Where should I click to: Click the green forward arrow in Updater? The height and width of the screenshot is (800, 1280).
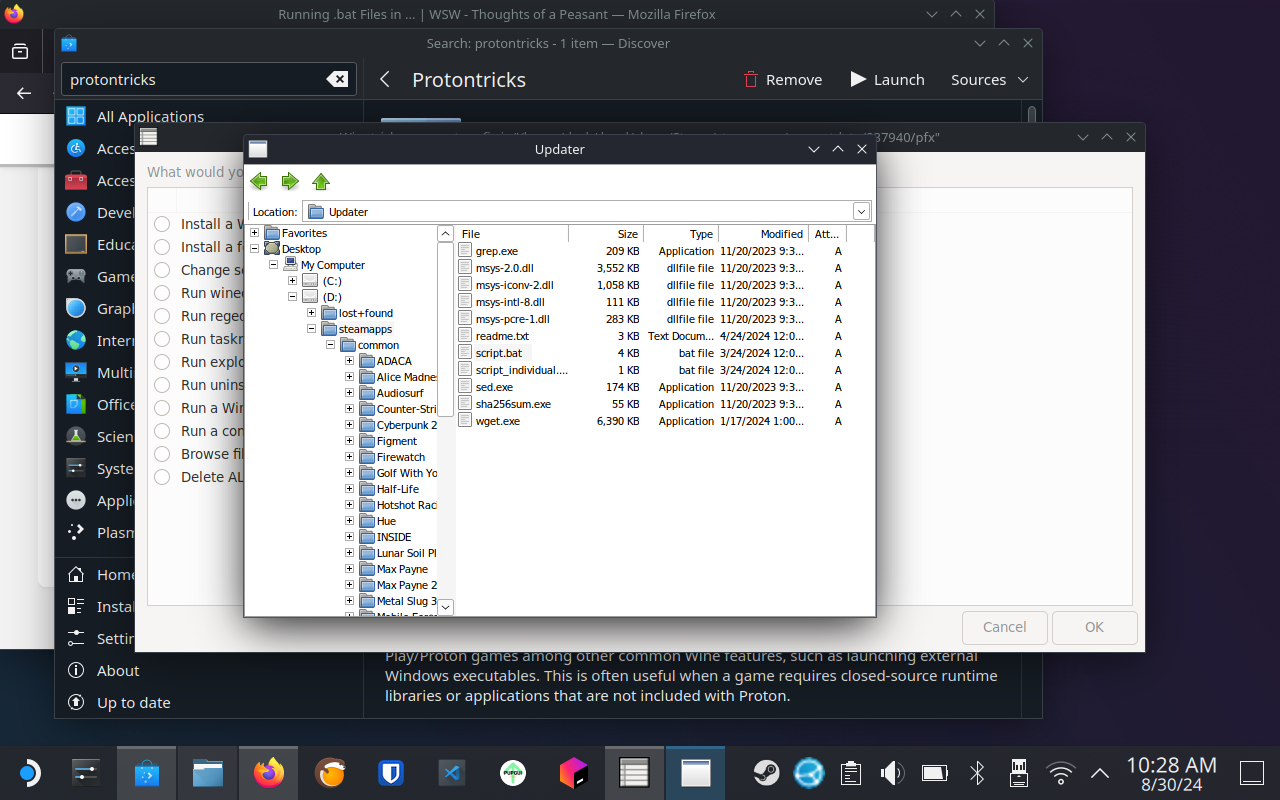(290, 181)
